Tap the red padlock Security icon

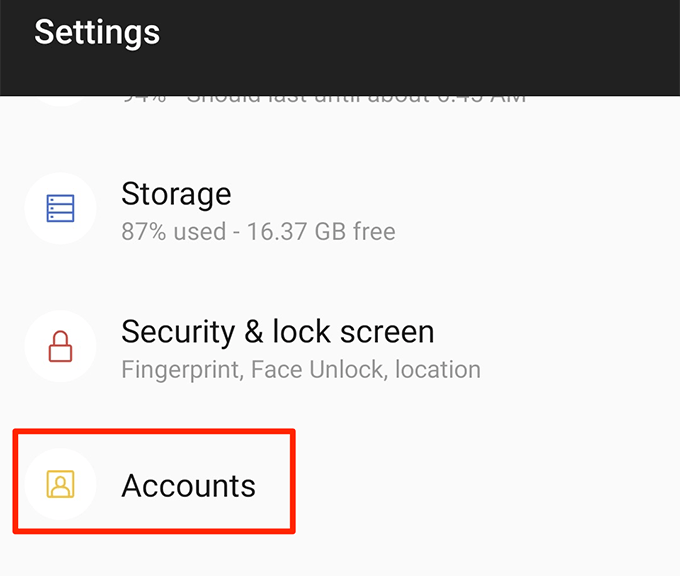click(x=60, y=347)
